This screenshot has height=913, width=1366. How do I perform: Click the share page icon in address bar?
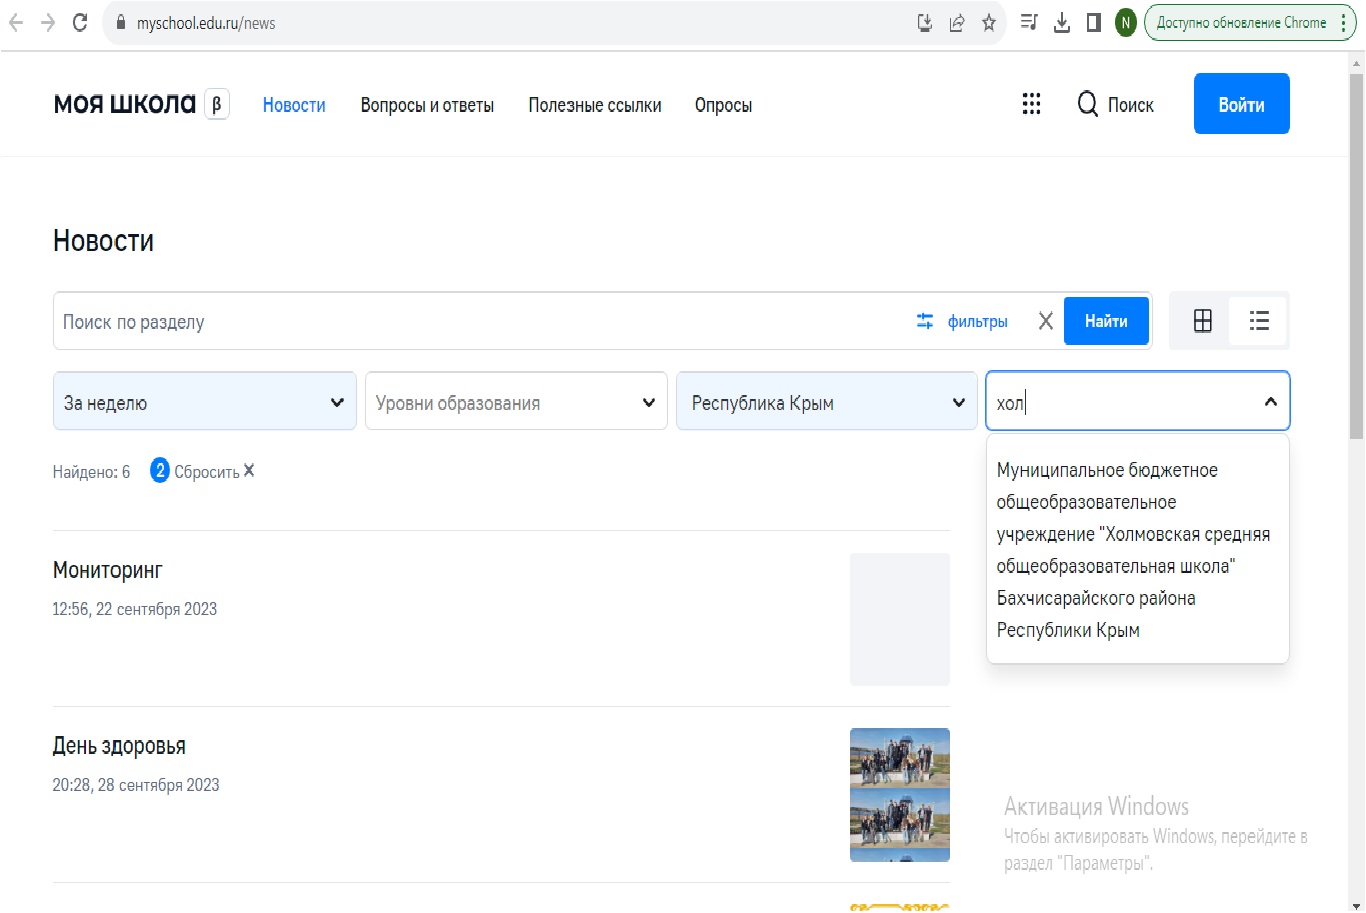[956, 22]
